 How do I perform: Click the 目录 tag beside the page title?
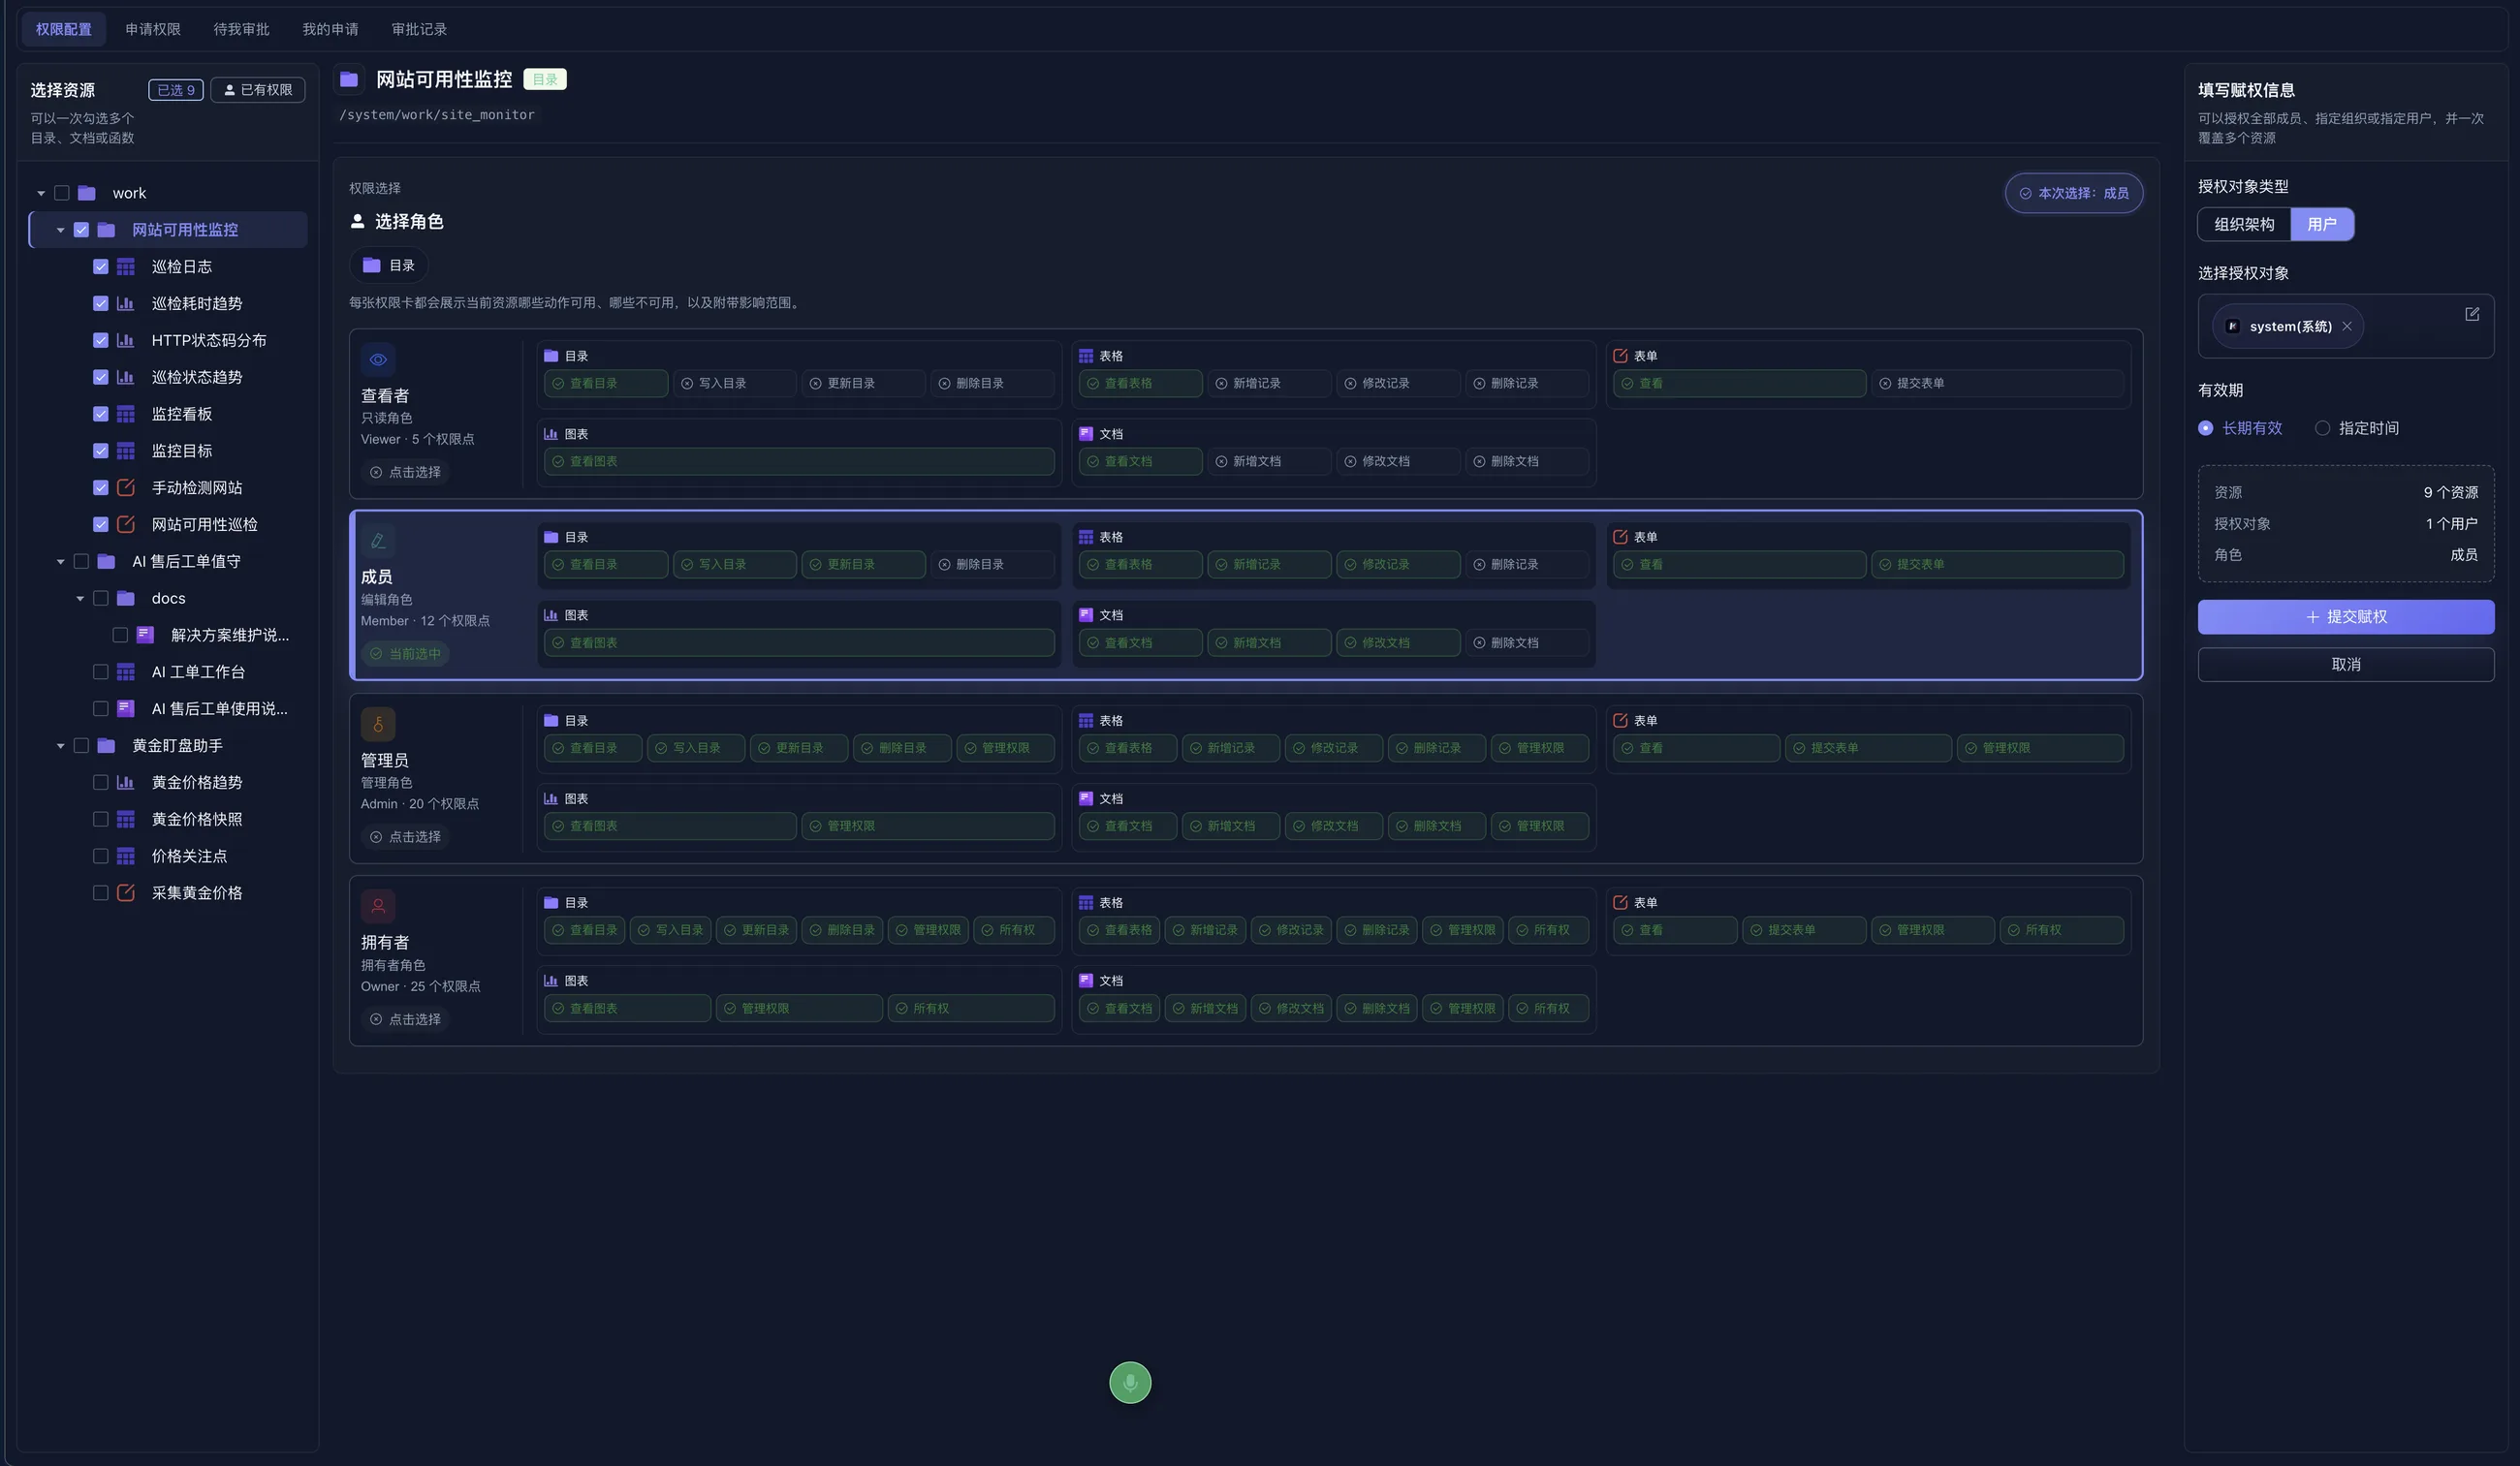coord(545,79)
